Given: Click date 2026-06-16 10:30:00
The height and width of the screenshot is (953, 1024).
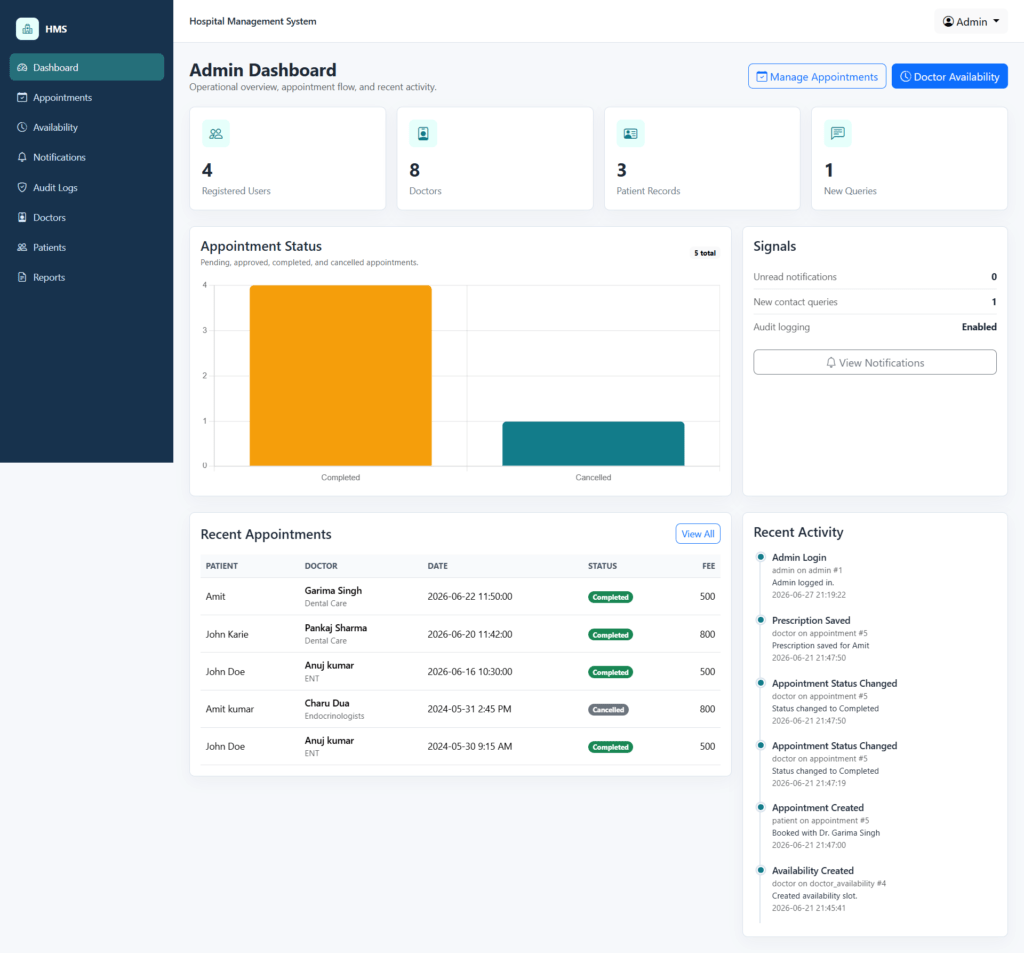Looking at the screenshot, I should [470, 671].
